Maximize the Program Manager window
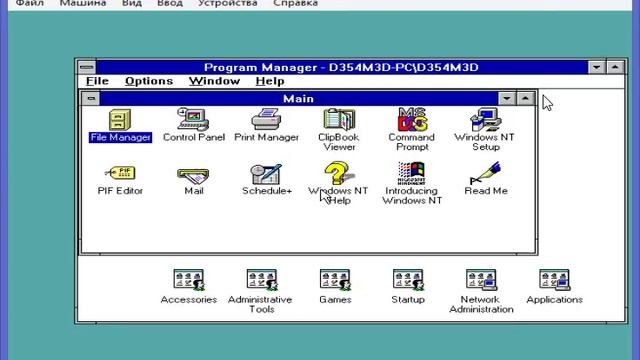 pyautogui.click(x=615, y=67)
